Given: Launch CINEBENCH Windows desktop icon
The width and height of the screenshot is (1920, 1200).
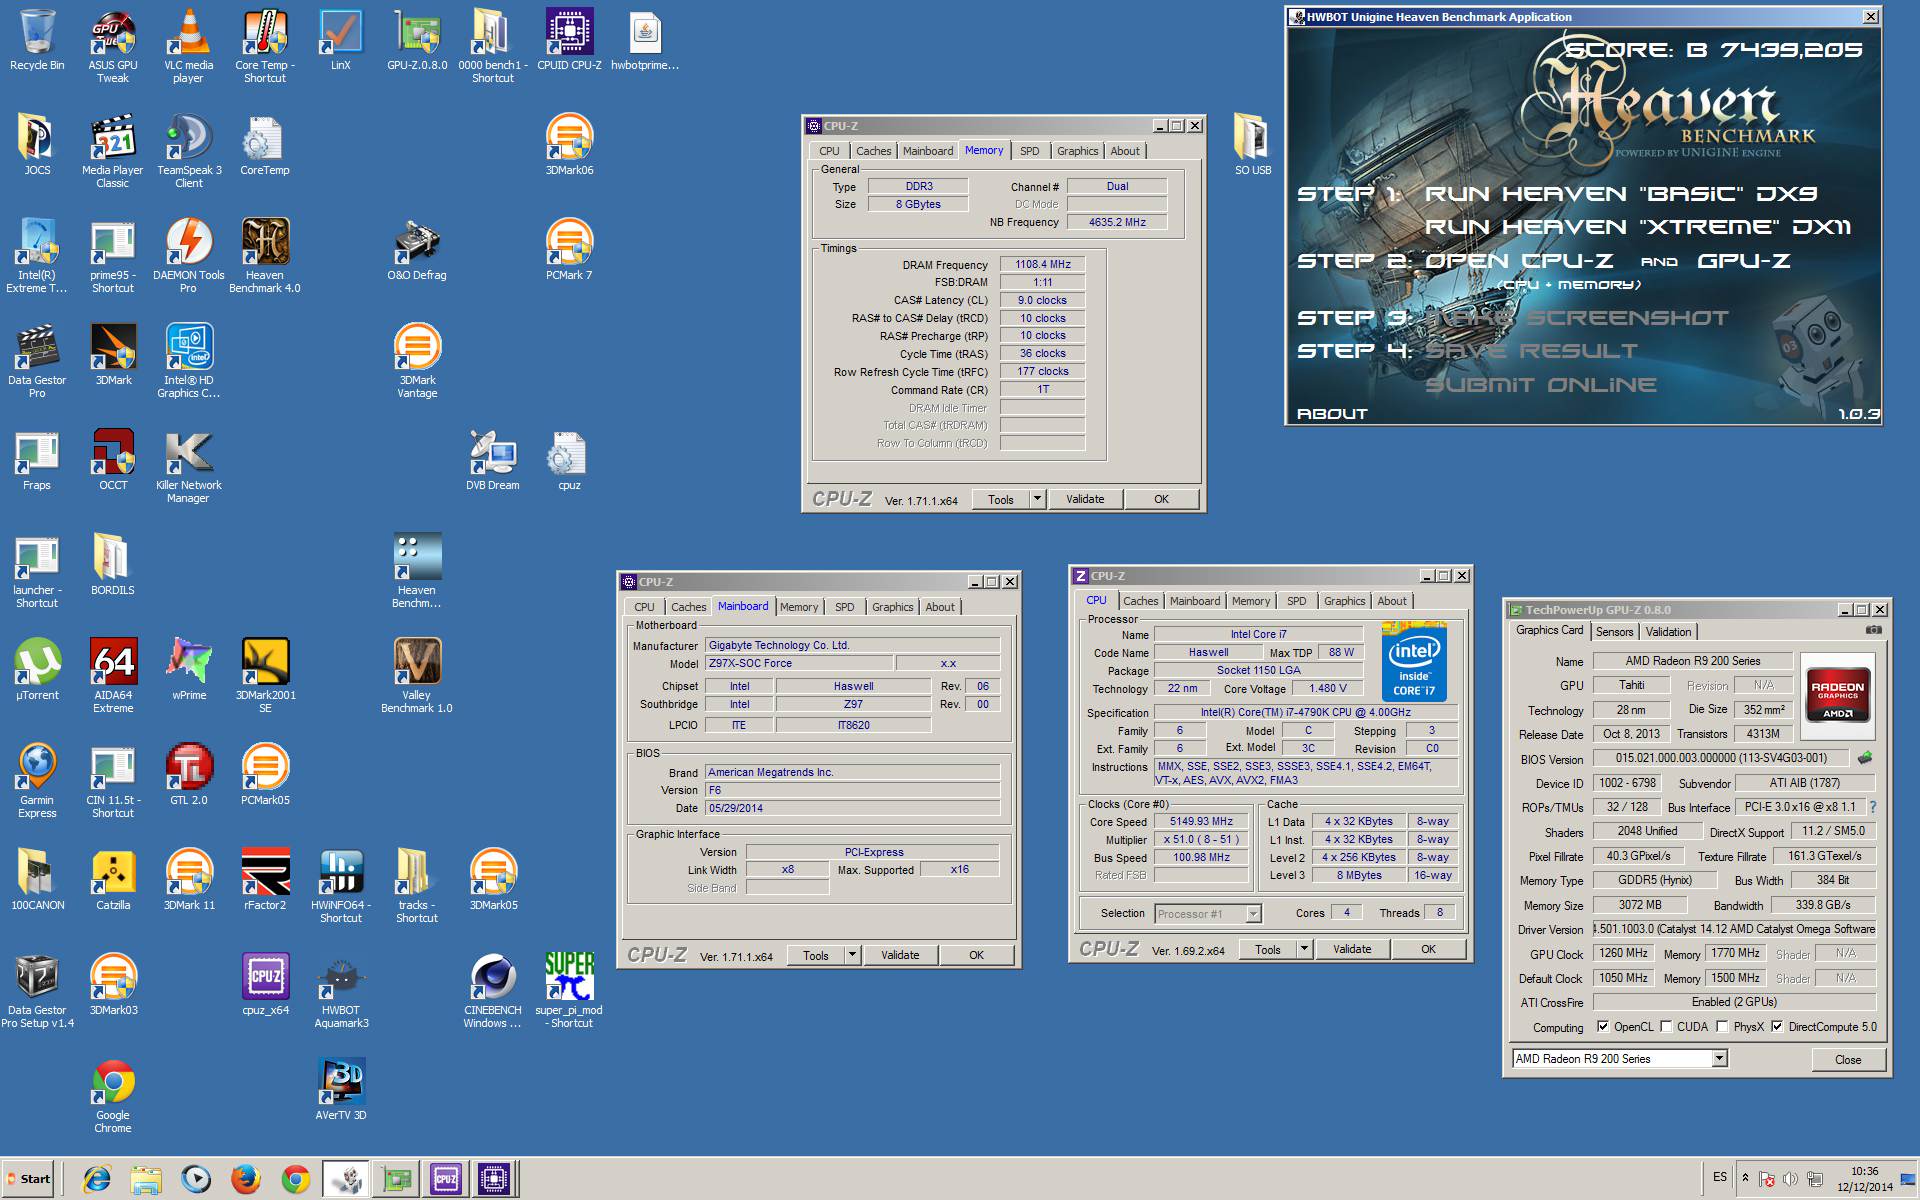Looking at the screenshot, I should tap(493, 990).
